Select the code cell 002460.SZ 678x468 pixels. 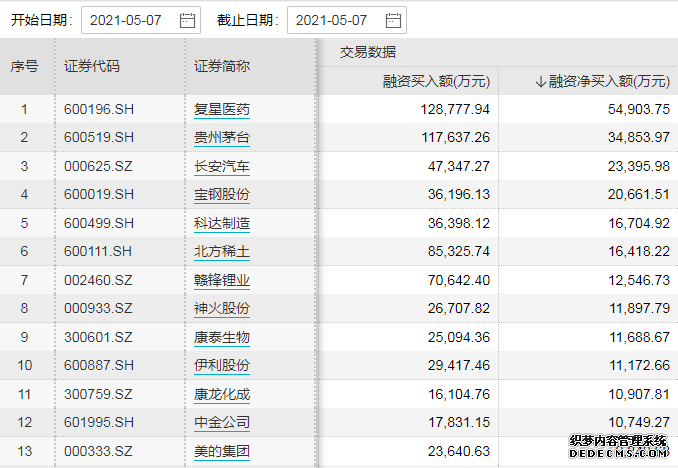[x=98, y=280]
